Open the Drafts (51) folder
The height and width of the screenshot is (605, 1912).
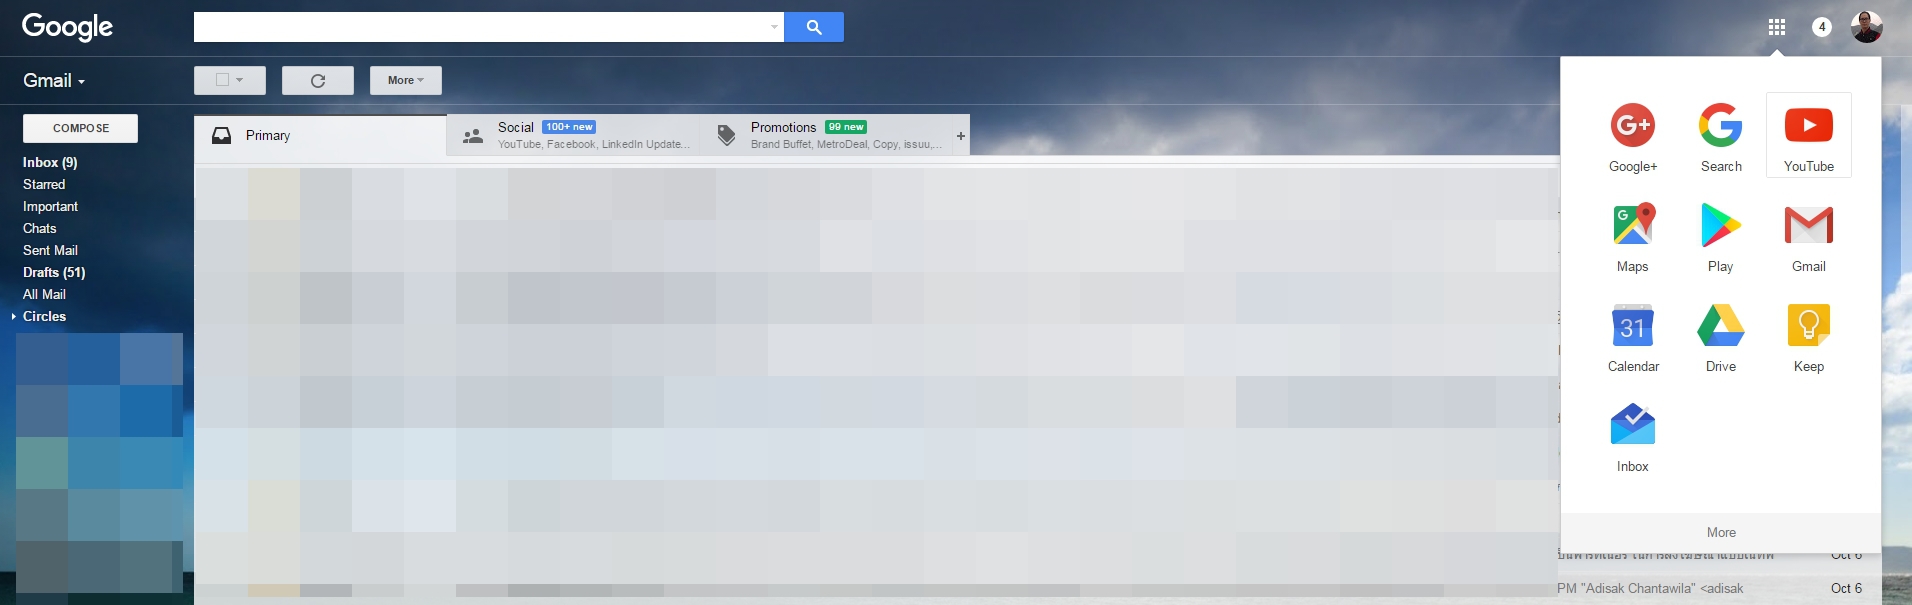pos(54,272)
